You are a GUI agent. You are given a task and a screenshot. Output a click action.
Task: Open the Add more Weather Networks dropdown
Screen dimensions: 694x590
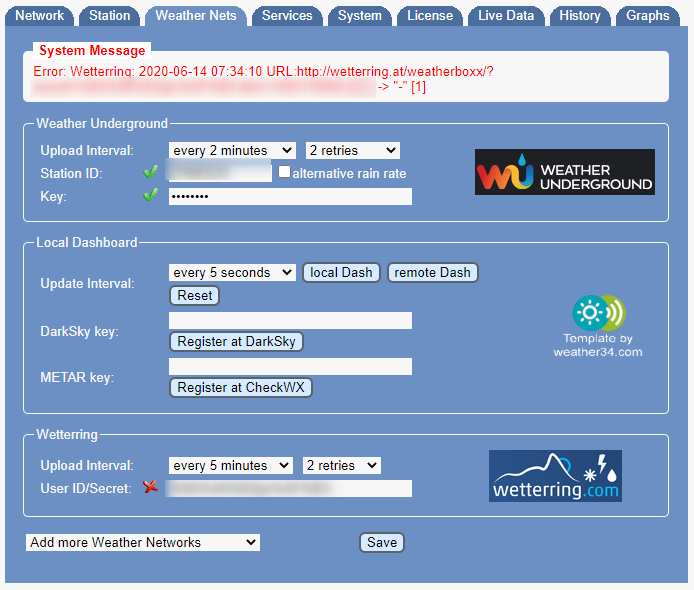(142, 543)
